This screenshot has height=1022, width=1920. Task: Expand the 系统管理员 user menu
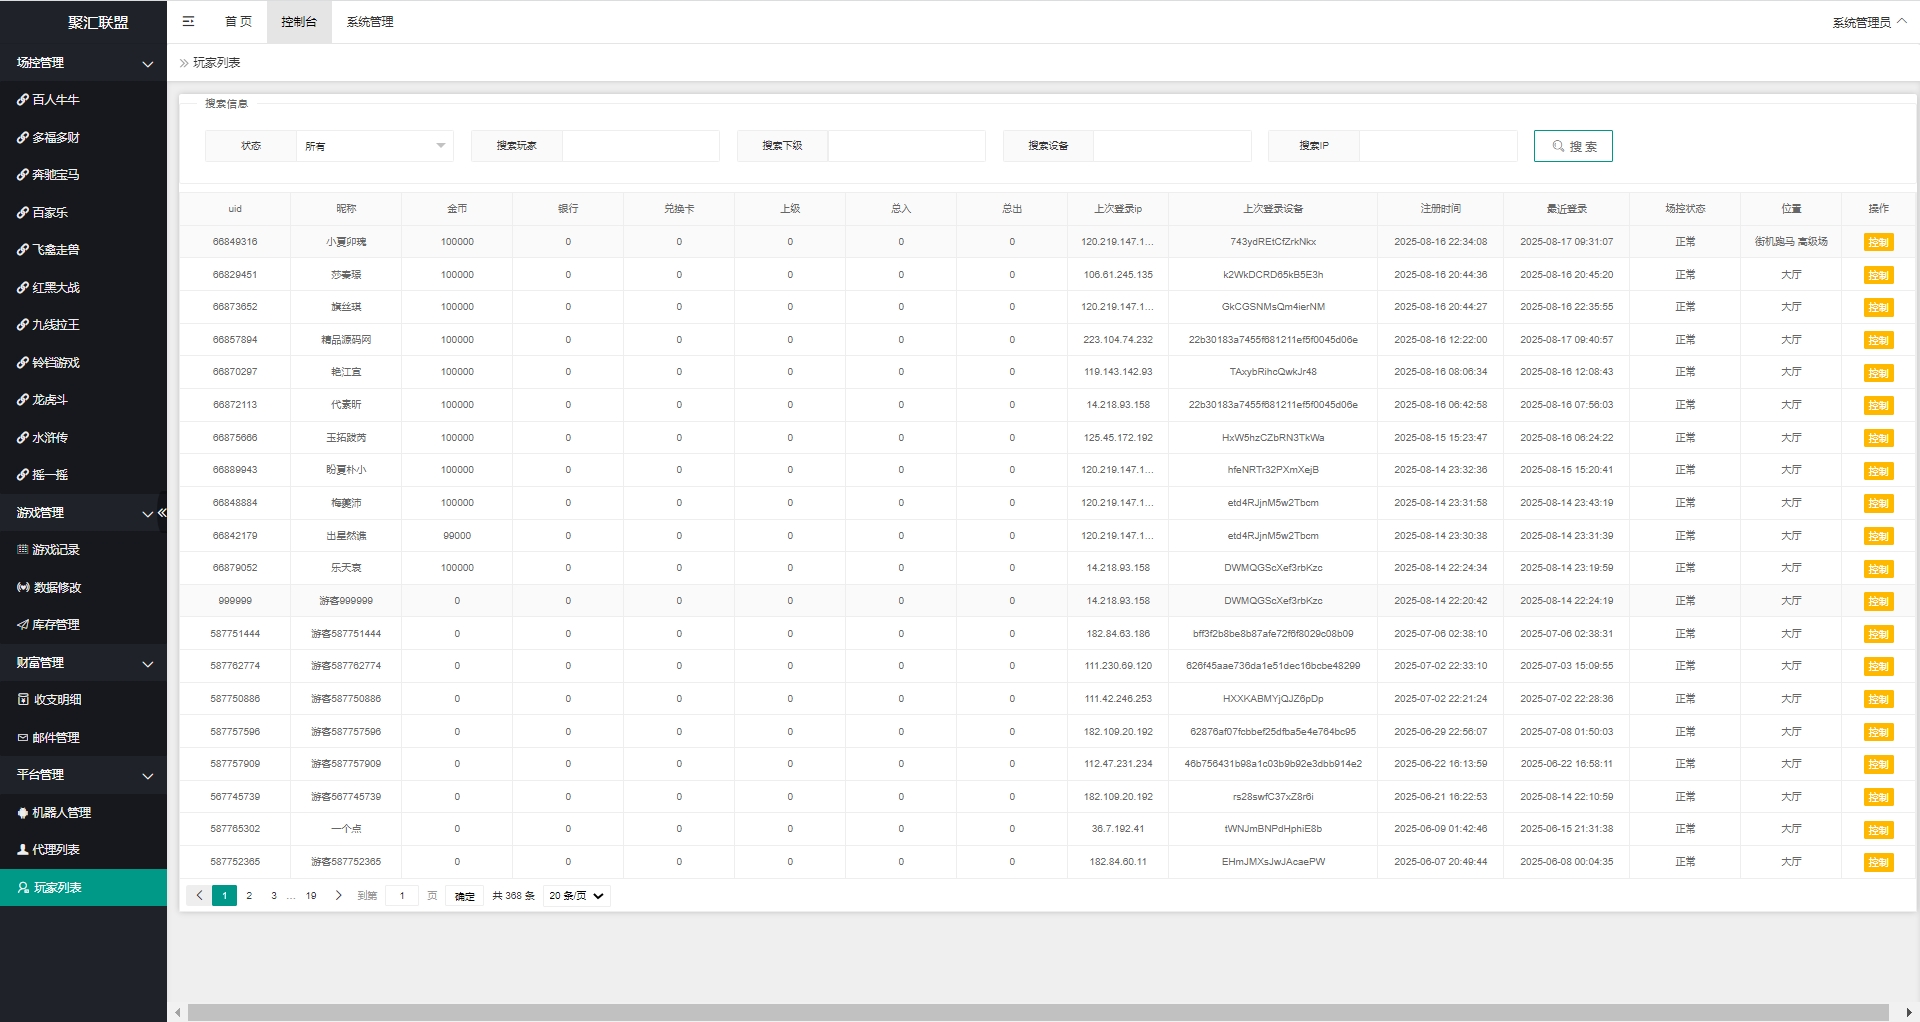1868,22
